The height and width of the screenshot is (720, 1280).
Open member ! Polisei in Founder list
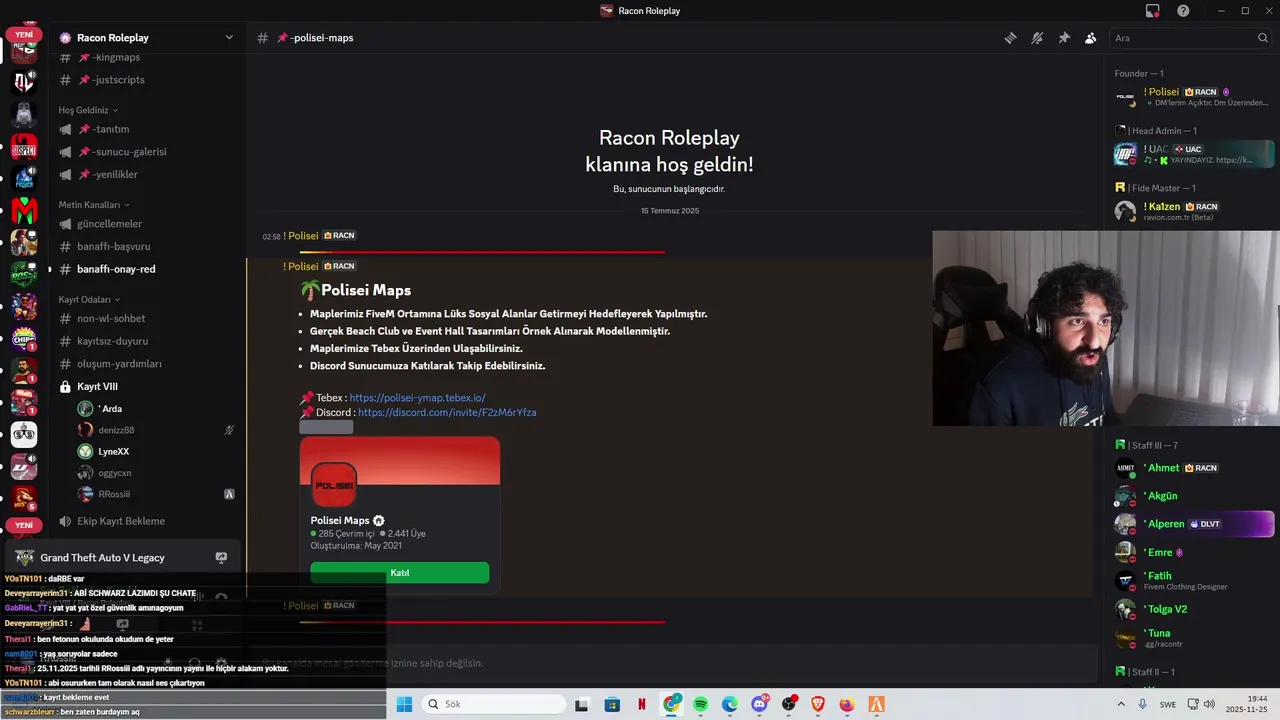1193,97
